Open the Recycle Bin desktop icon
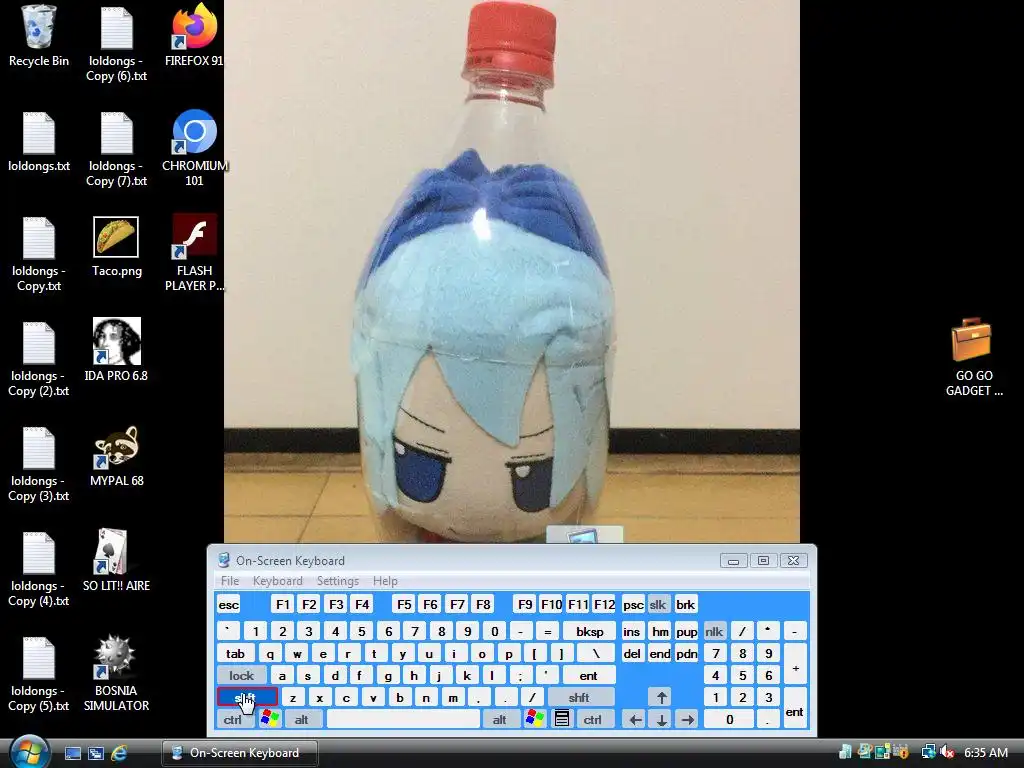The image size is (1024, 768). click(39, 37)
